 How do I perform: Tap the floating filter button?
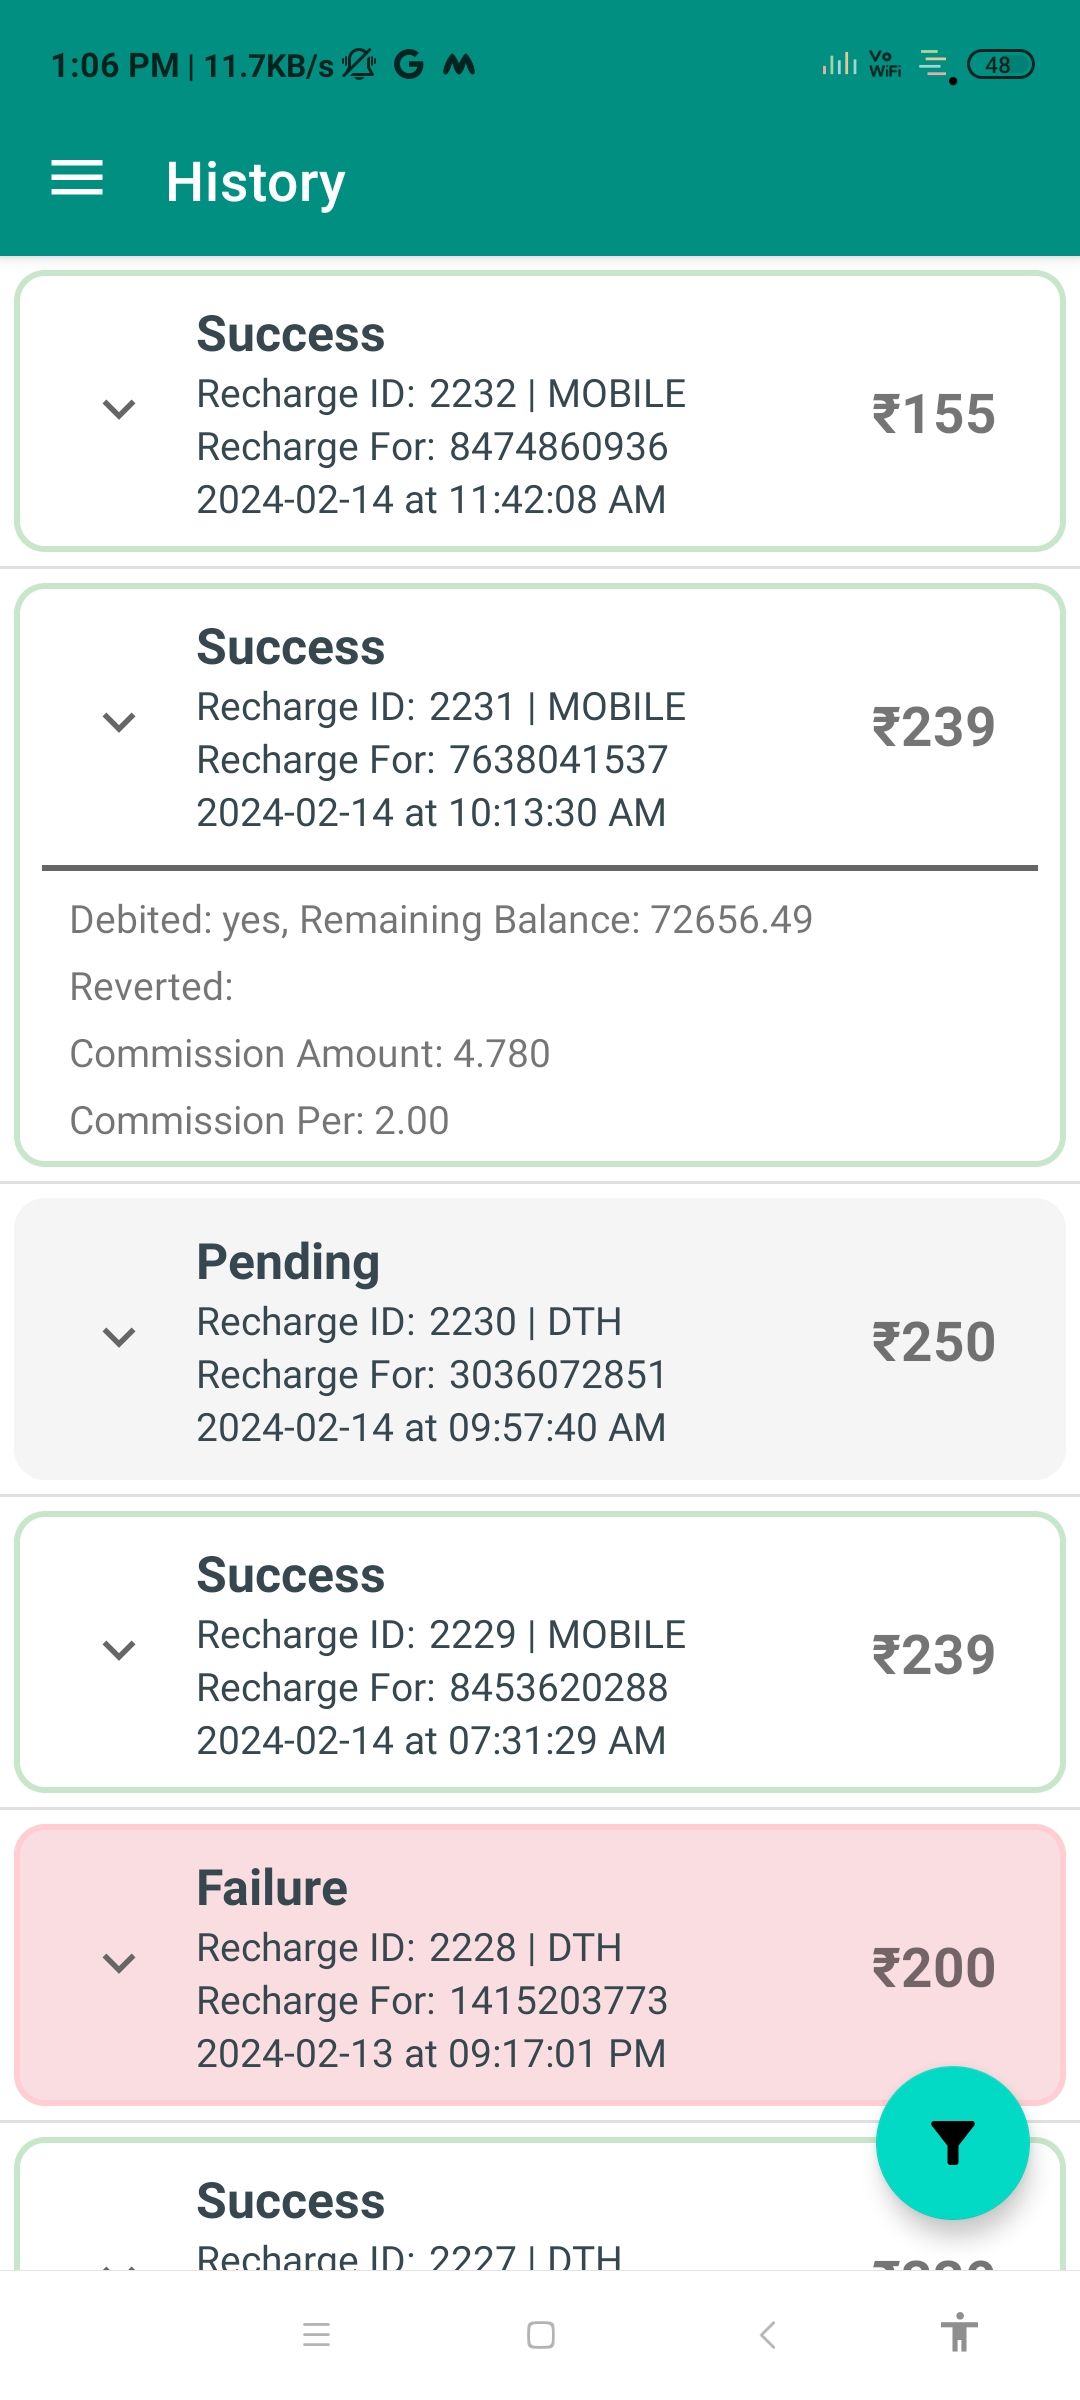click(952, 2142)
